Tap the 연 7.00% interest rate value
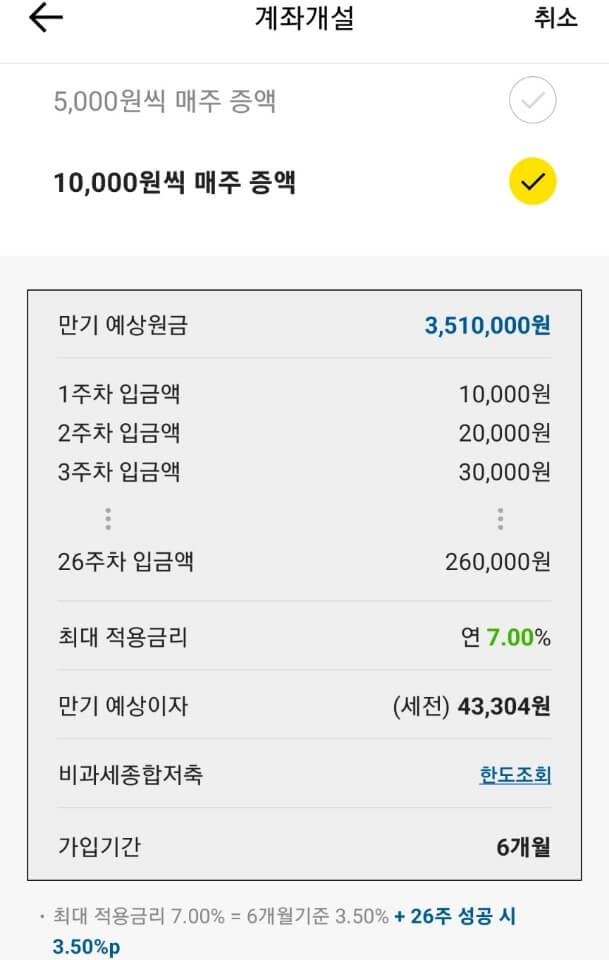This screenshot has width=609, height=960. point(506,637)
